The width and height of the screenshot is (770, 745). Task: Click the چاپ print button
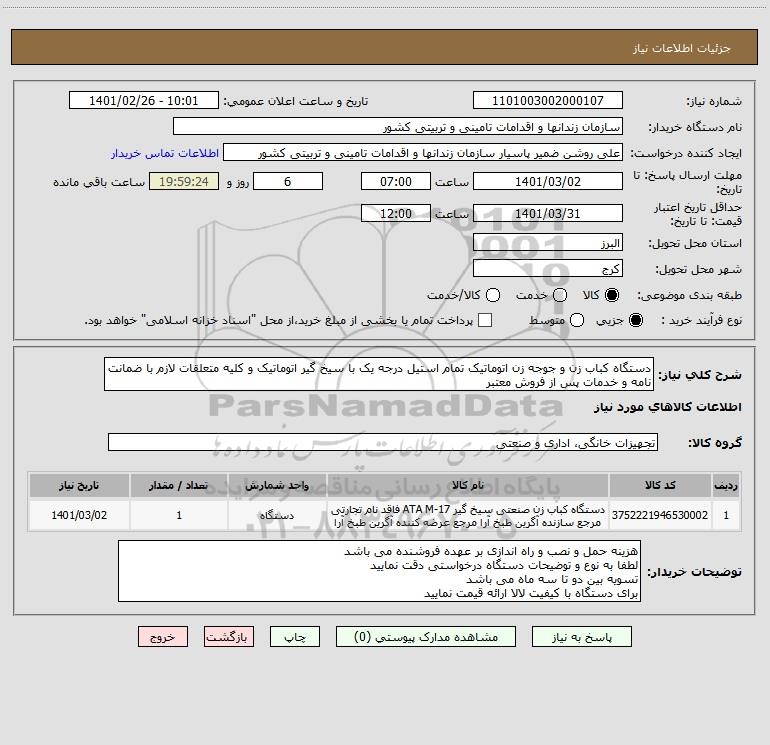click(x=295, y=637)
